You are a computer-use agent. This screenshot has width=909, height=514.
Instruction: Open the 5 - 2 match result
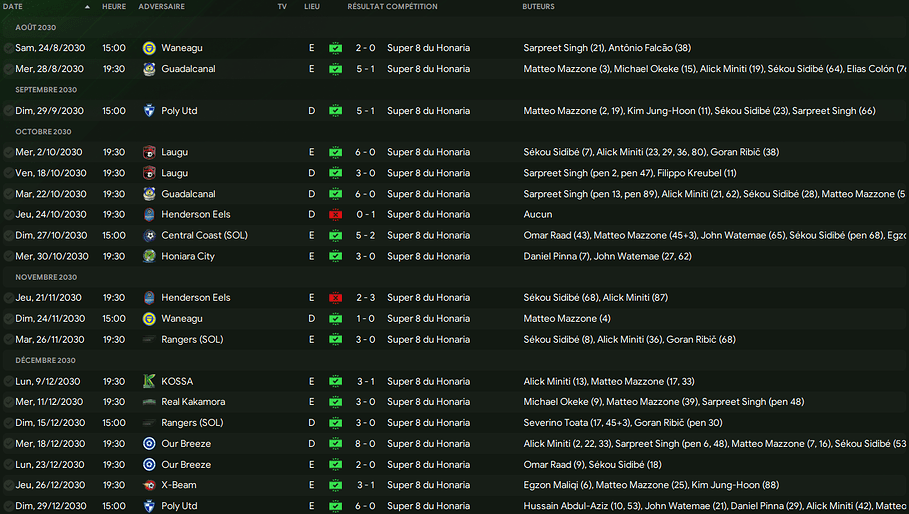point(365,235)
